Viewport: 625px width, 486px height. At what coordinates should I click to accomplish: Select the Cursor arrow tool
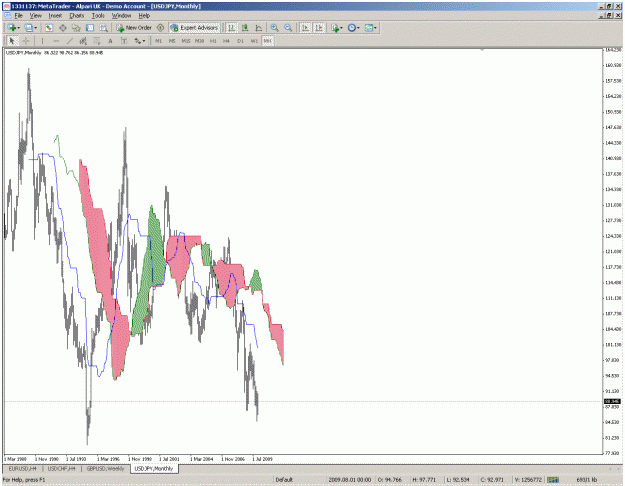click(x=12, y=41)
